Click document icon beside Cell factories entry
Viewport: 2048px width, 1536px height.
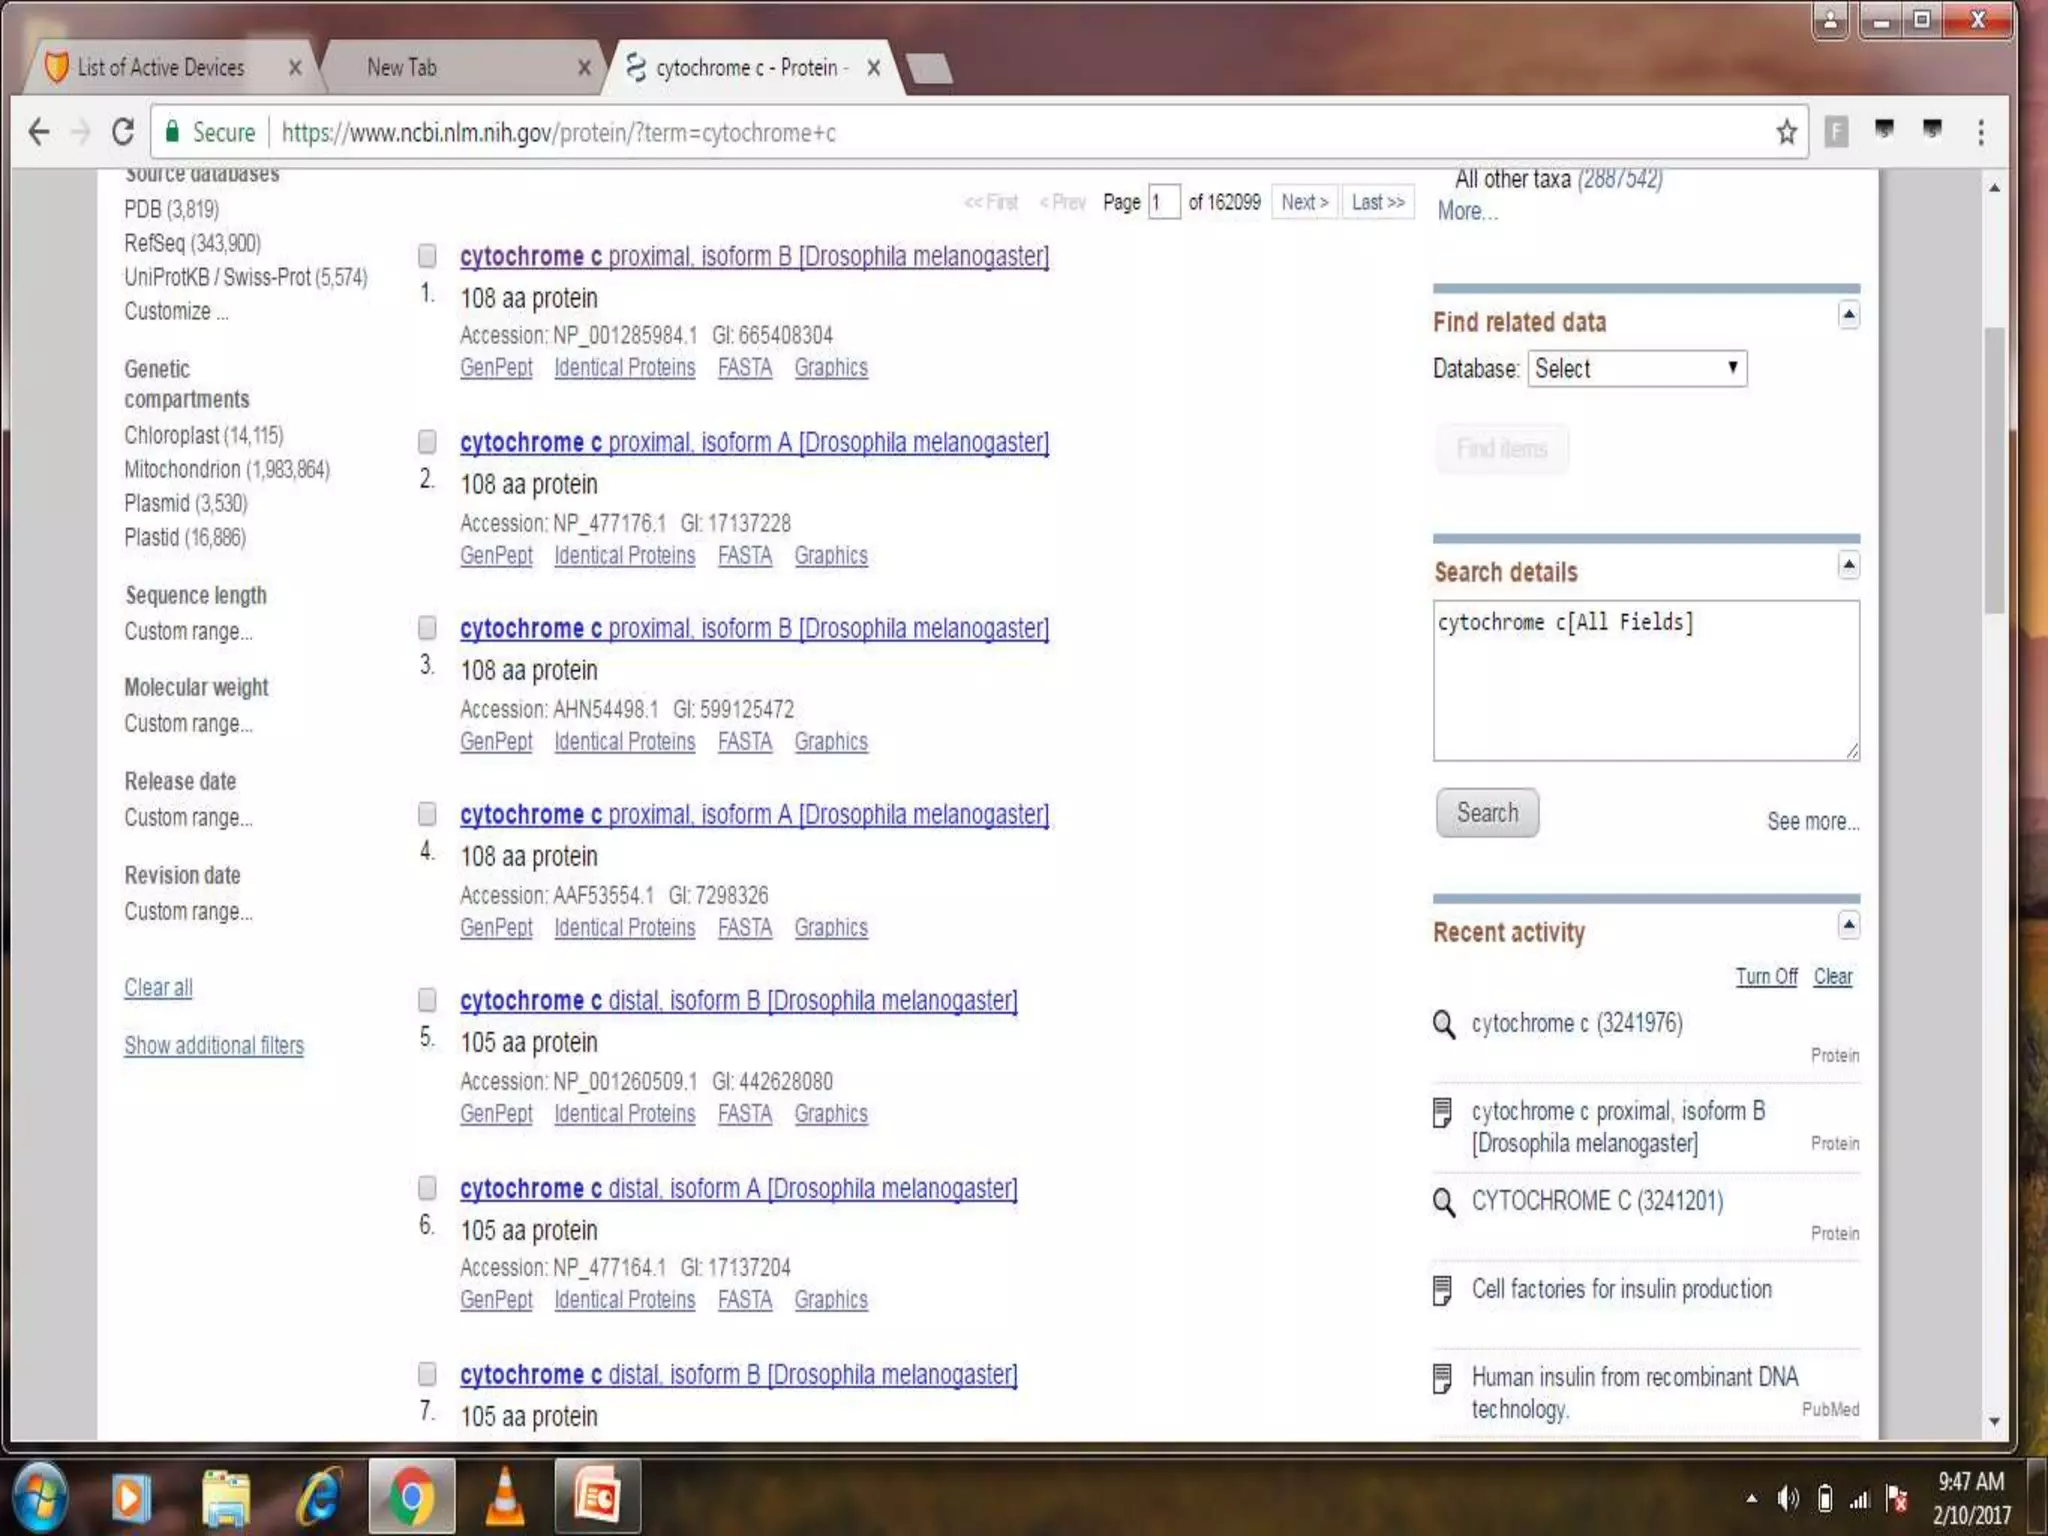[x=1442, y=1290]
